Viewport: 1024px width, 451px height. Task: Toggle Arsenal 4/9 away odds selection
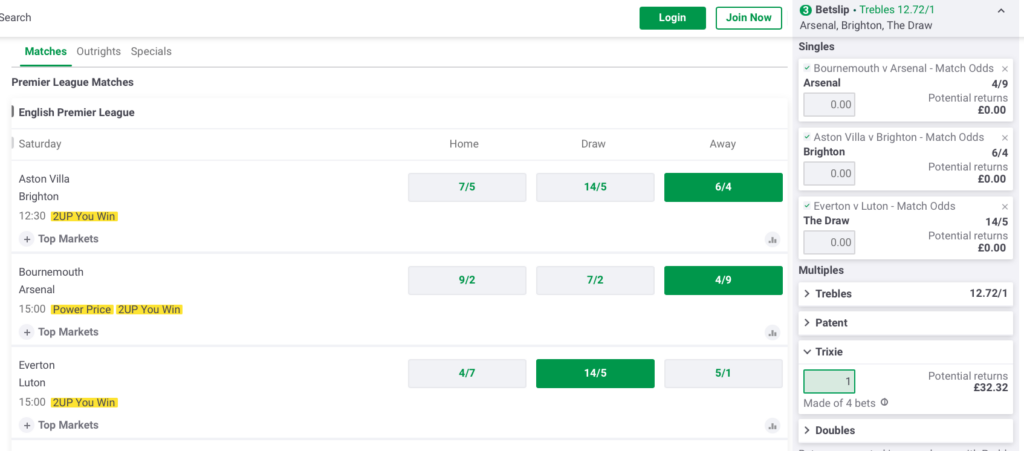click(x=723, y=280)
